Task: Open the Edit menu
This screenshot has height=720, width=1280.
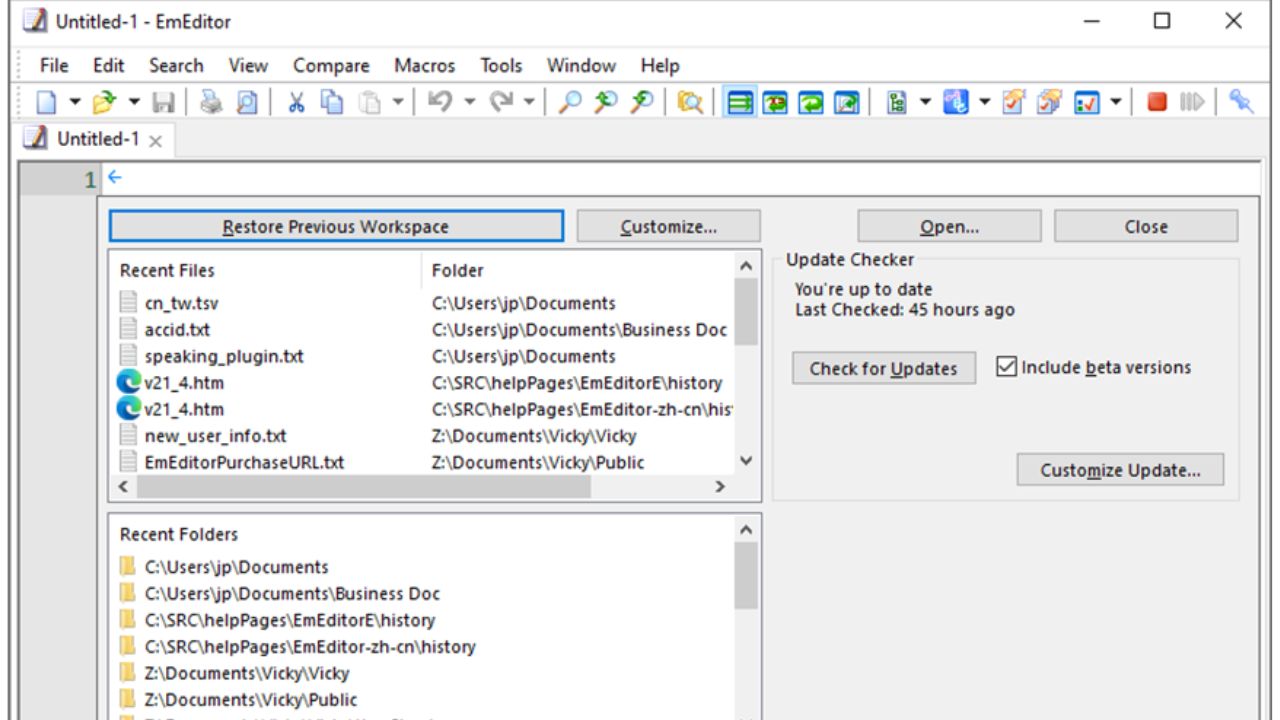Action: (109, 65)
